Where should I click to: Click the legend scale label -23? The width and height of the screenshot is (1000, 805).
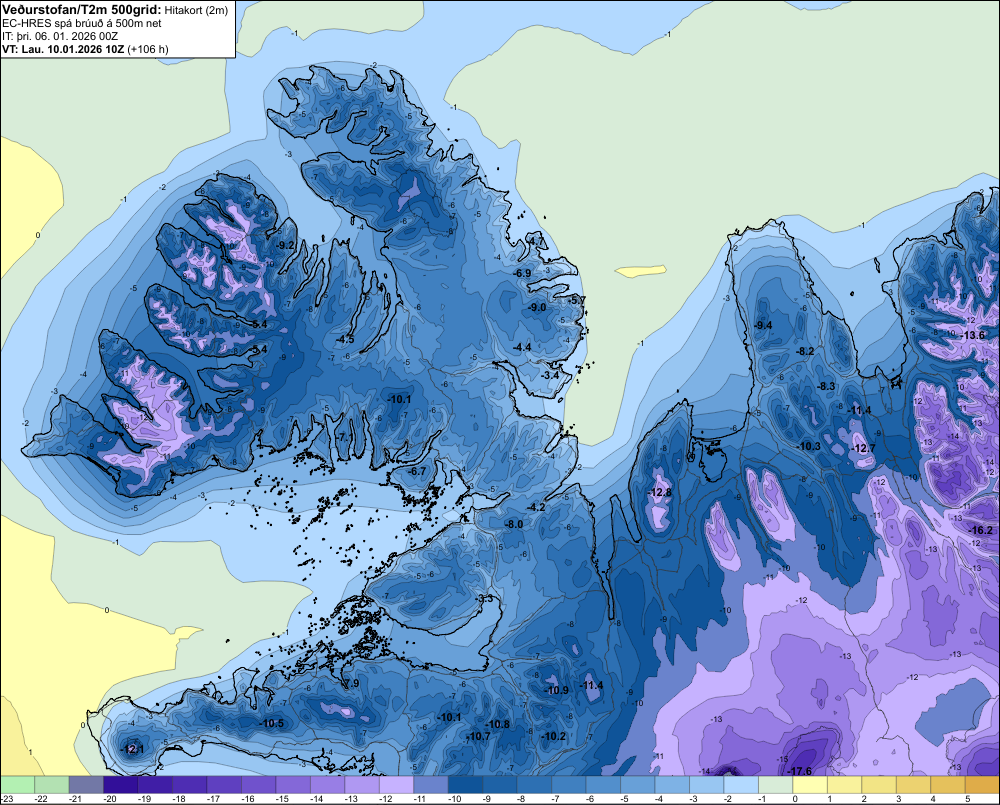6,799
